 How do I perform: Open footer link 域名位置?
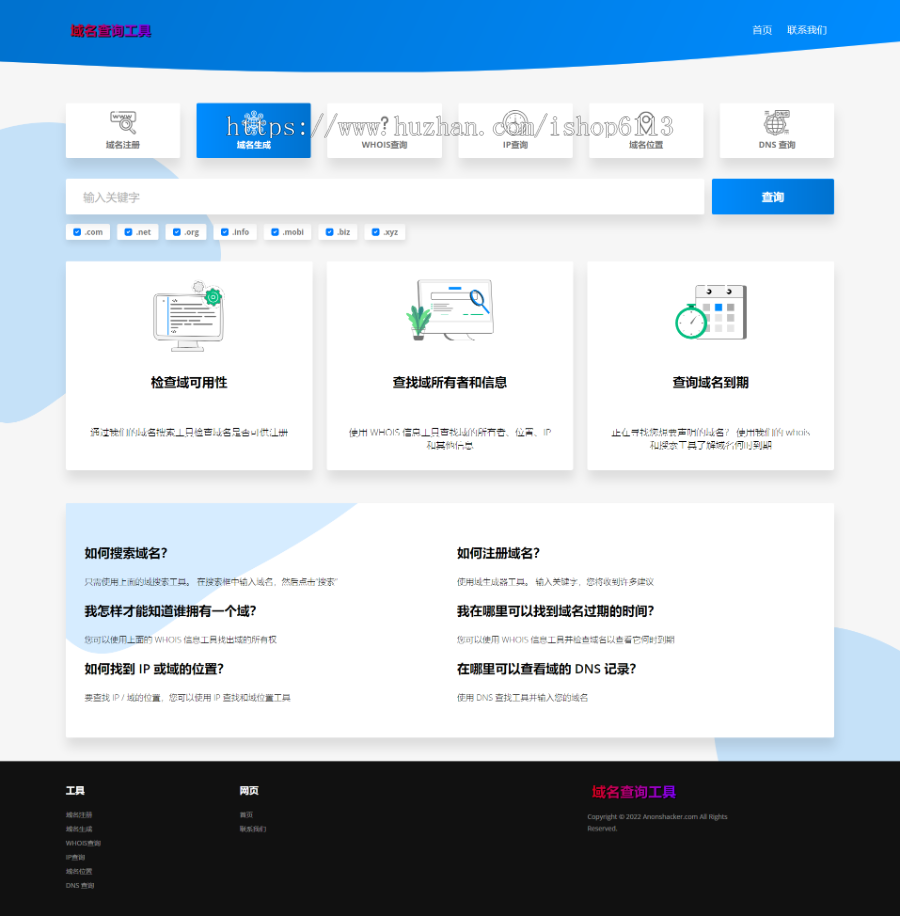(x=79, y=872)
